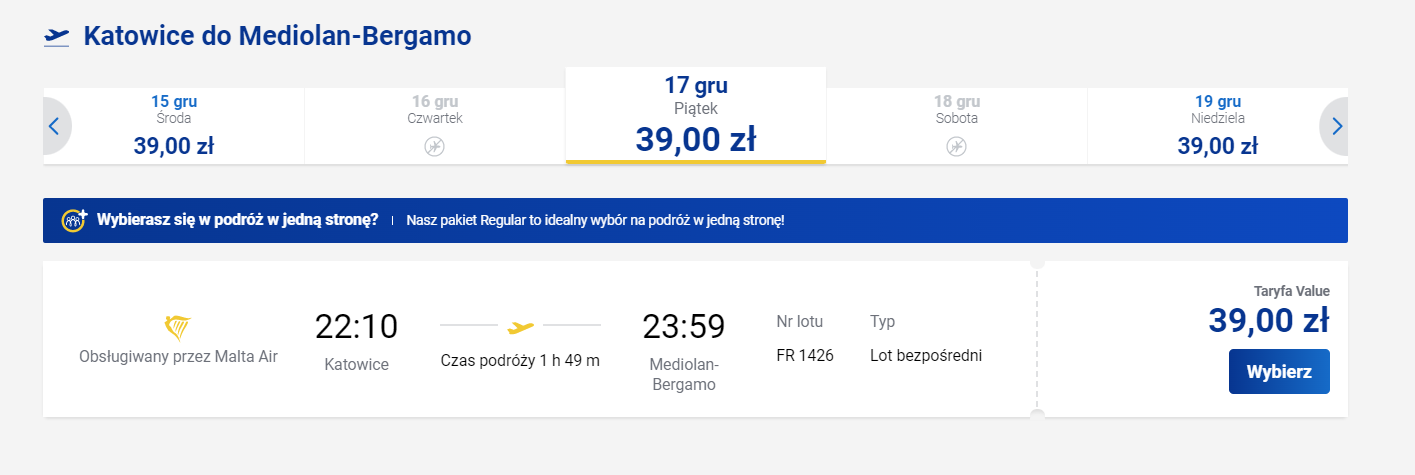Click the Ryanair harp logo
The width and height of the screenshot is (1415, 475).
point(178,327)
